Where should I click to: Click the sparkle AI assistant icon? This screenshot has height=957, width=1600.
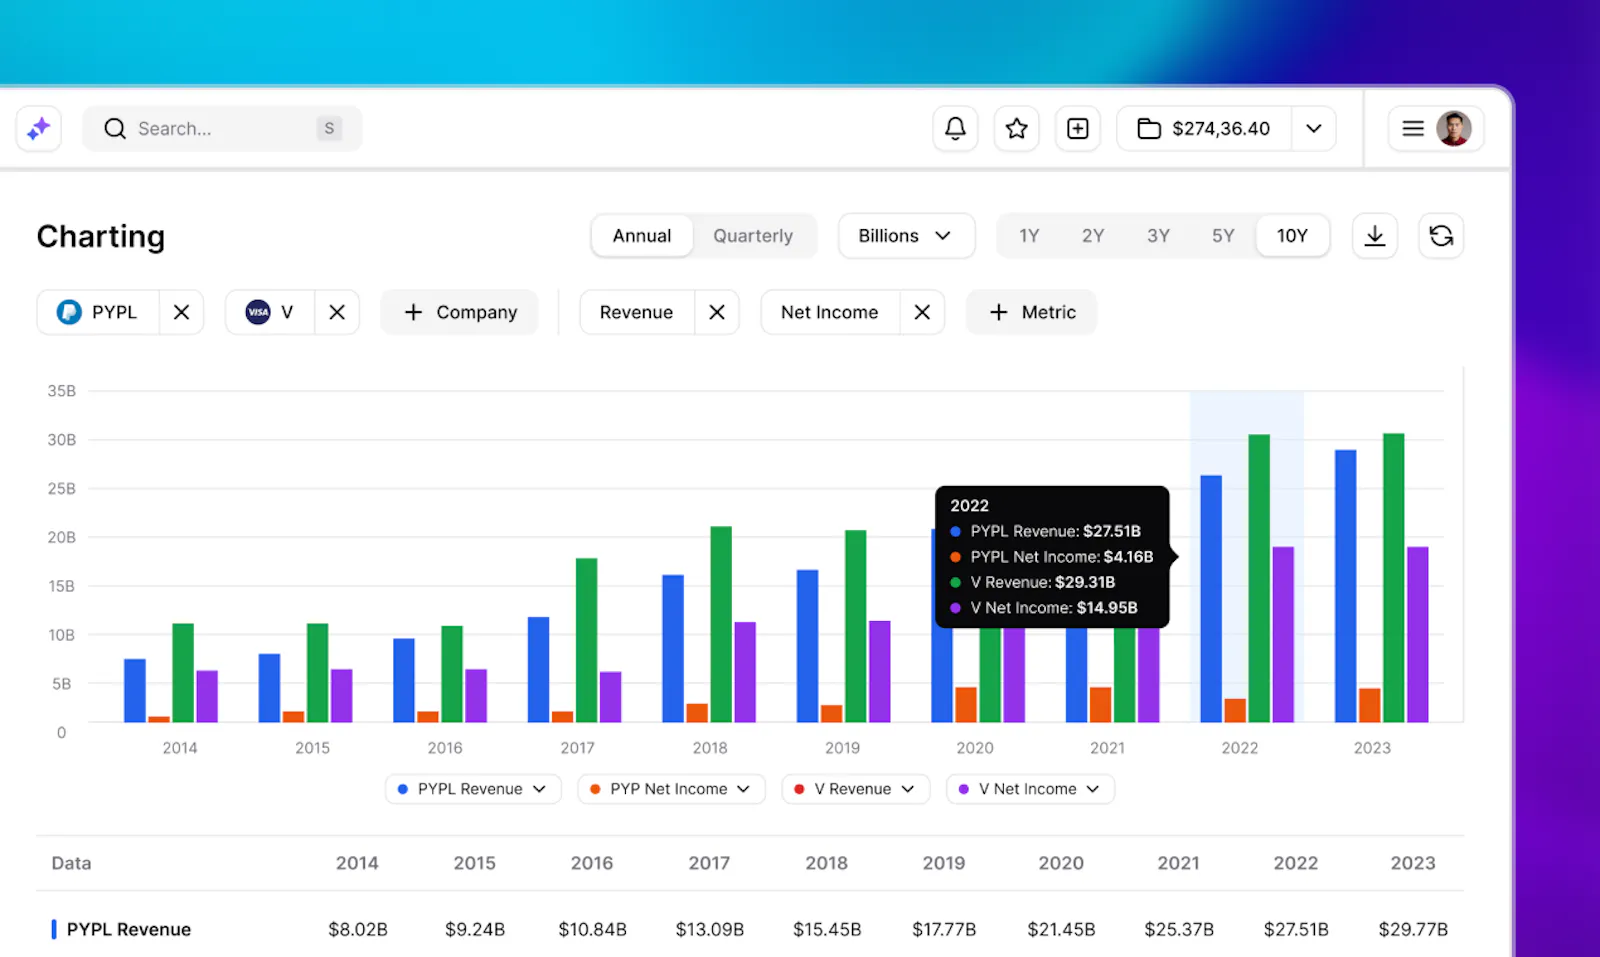point(39,129)
